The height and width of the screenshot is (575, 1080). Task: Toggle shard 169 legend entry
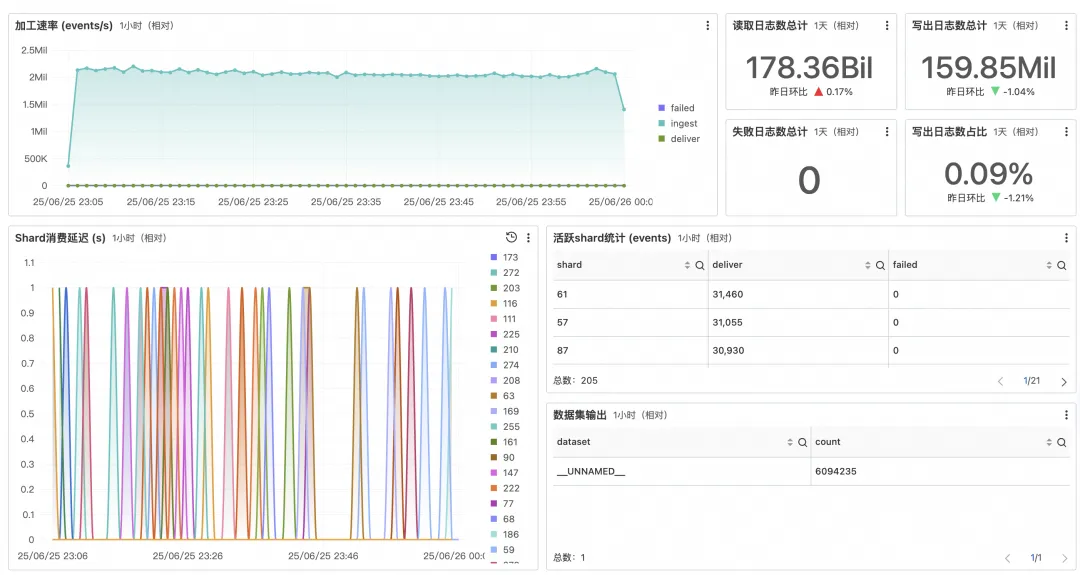coord(505,411)
